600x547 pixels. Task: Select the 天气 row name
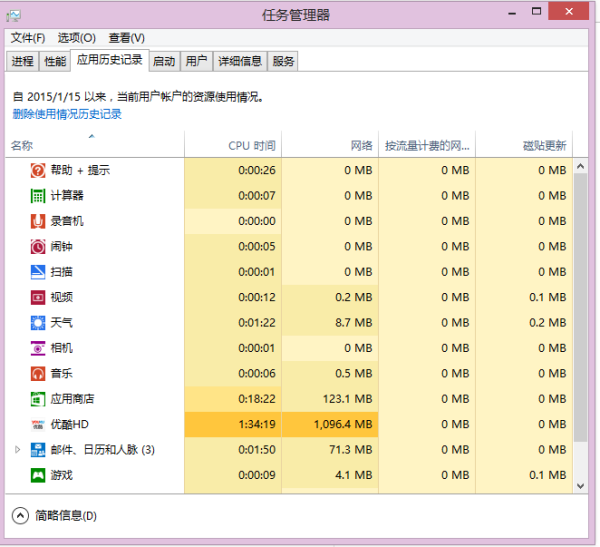click(x=62, y=323)
